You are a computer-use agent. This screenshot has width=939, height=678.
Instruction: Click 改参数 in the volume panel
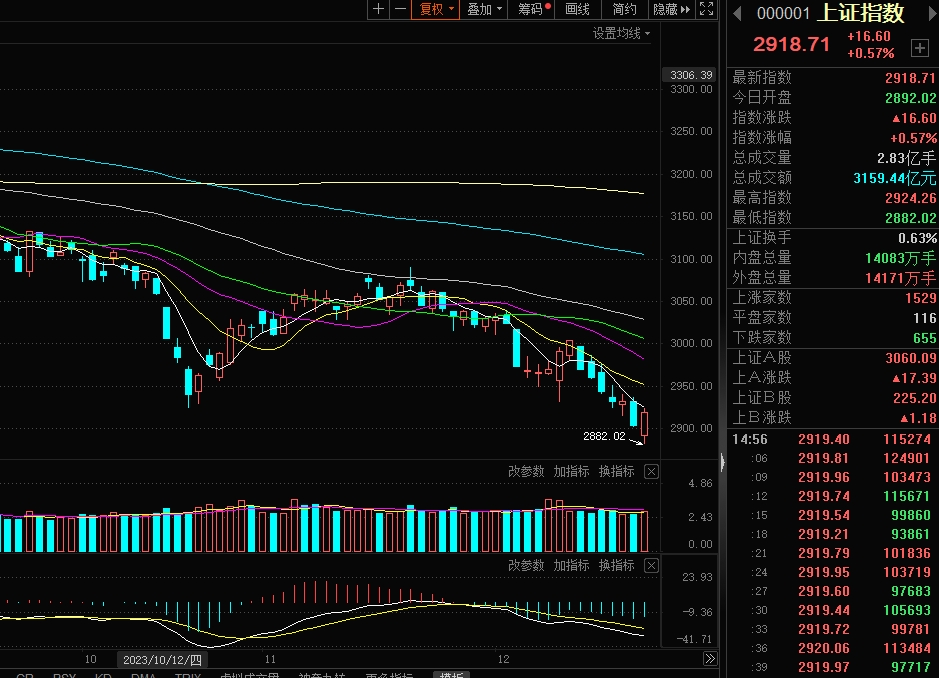[x=526, y=471]
